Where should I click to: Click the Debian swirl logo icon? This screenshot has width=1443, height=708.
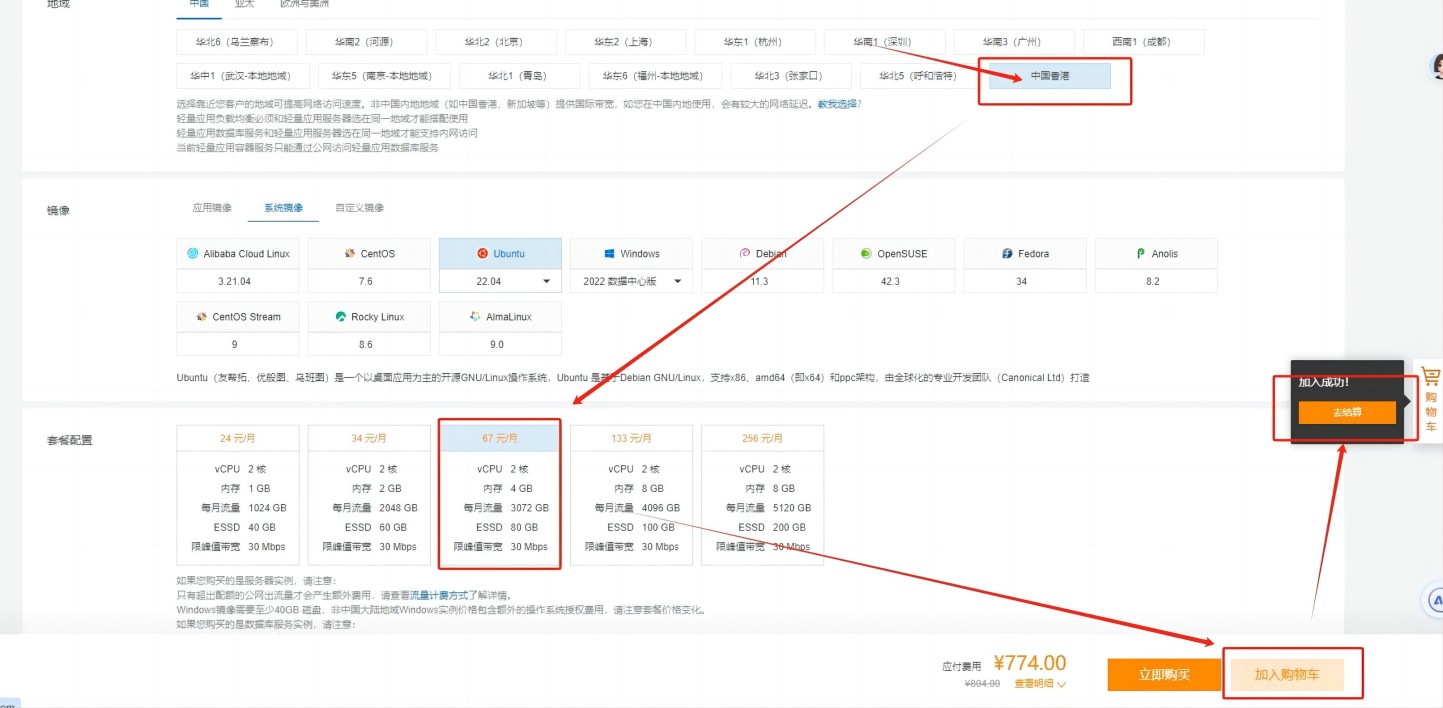tap(744, 254)
